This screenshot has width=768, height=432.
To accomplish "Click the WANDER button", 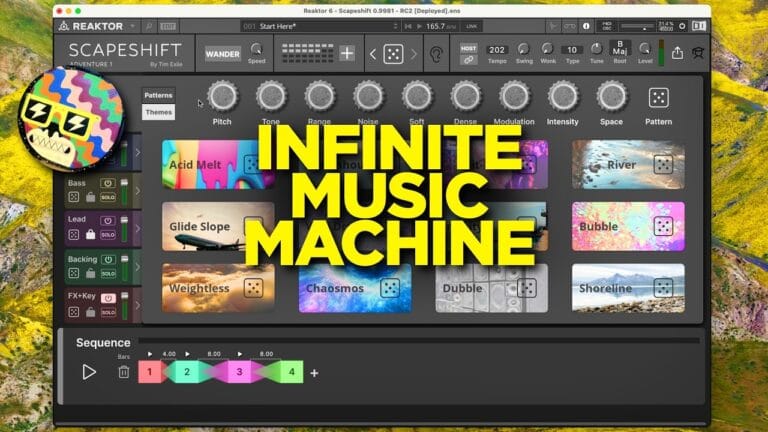I will tap(222, 54).
